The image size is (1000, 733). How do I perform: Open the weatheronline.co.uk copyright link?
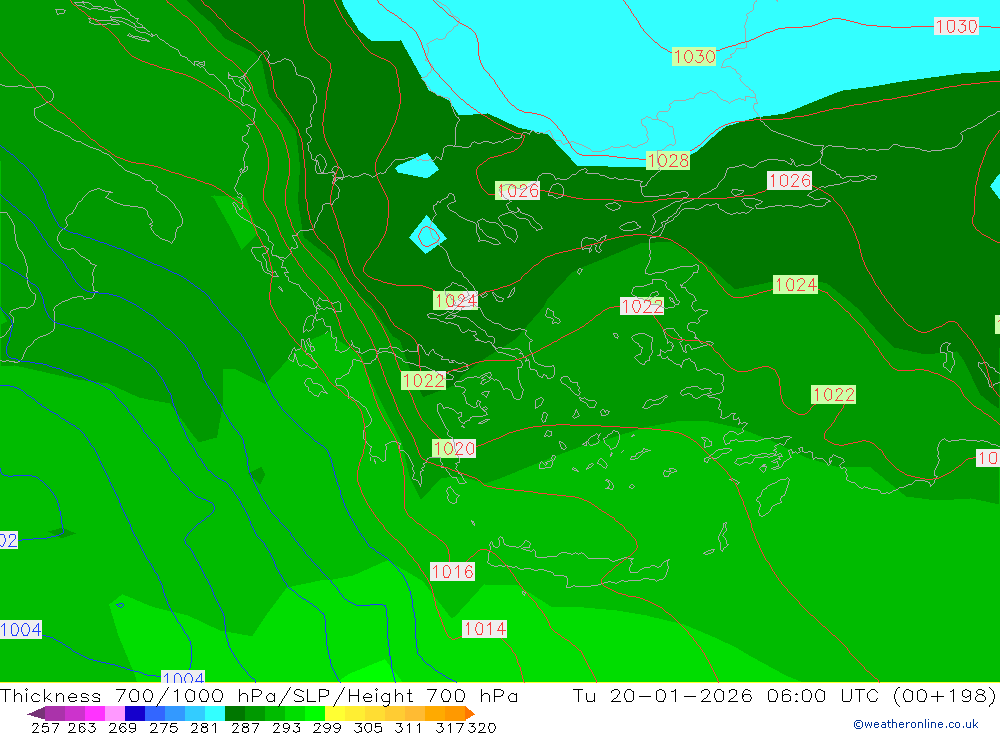[x=916, y=724]
